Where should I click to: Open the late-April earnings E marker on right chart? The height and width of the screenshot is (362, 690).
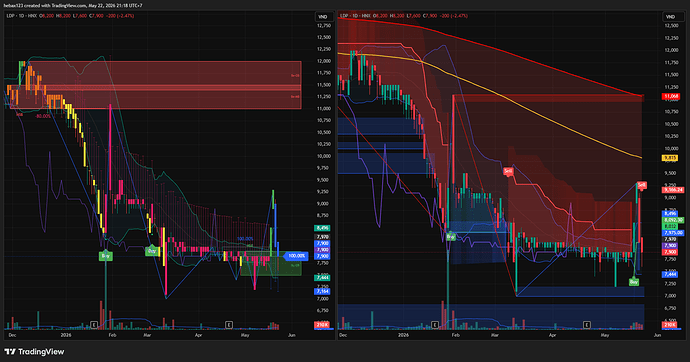[587, 325]
